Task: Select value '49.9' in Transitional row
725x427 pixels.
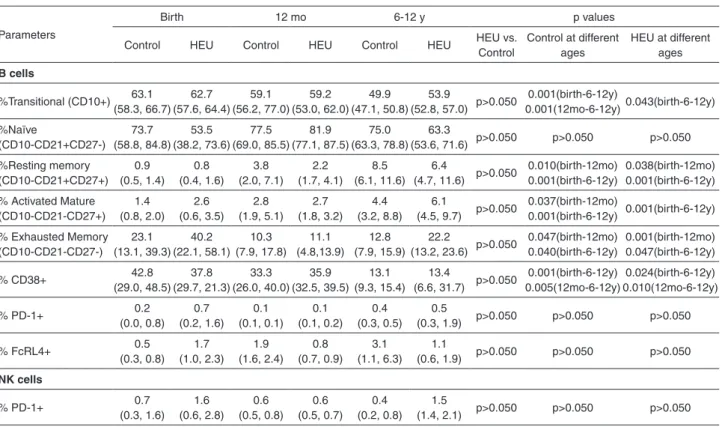Action: pos(380,94)
